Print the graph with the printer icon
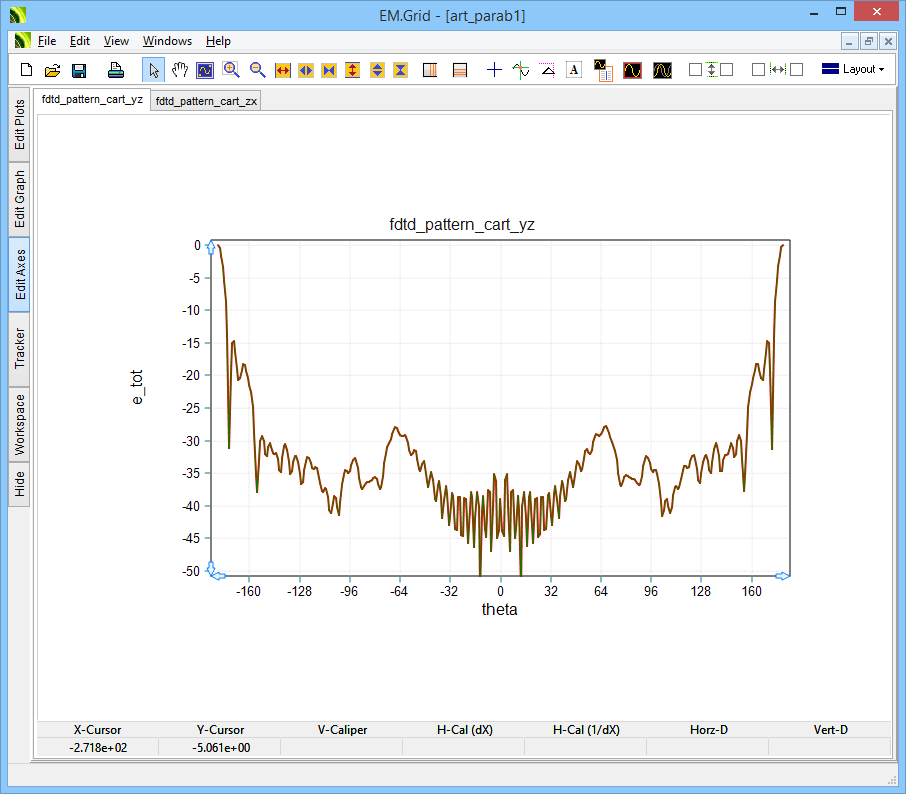This screenshot has height=794, width=906. 116,70
